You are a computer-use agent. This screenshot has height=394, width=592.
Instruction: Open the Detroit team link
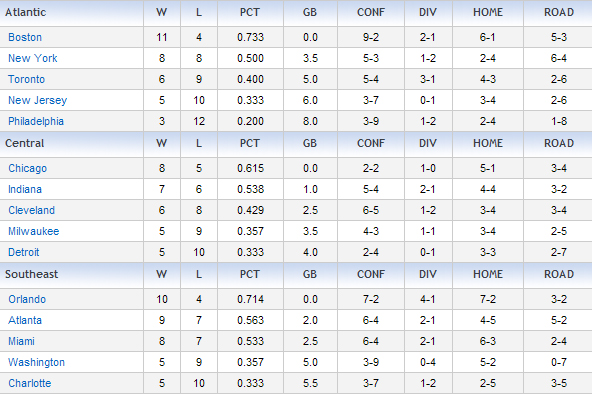[24, 252]
